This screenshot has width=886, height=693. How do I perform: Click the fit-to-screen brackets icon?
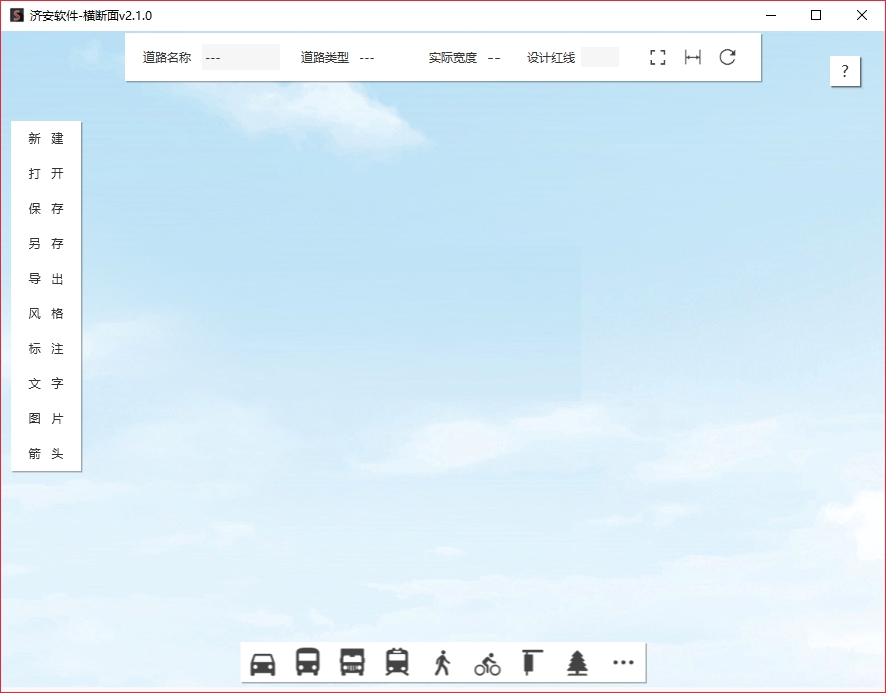[658, 57]
